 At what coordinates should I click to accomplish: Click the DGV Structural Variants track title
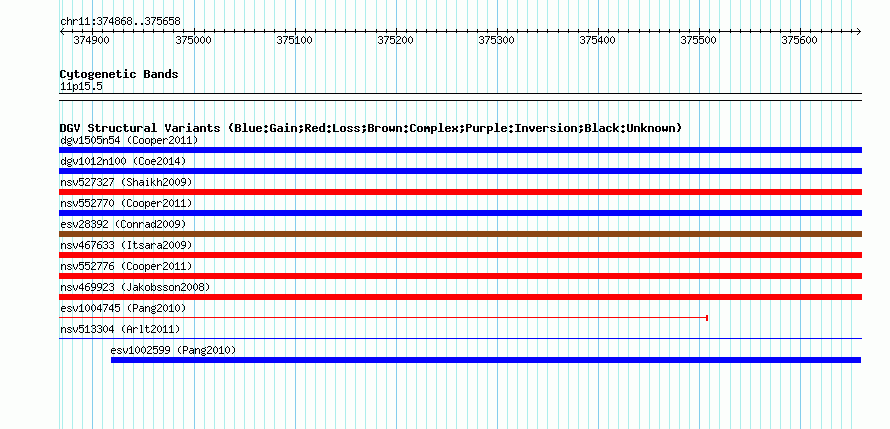click(x=371, y=128)
